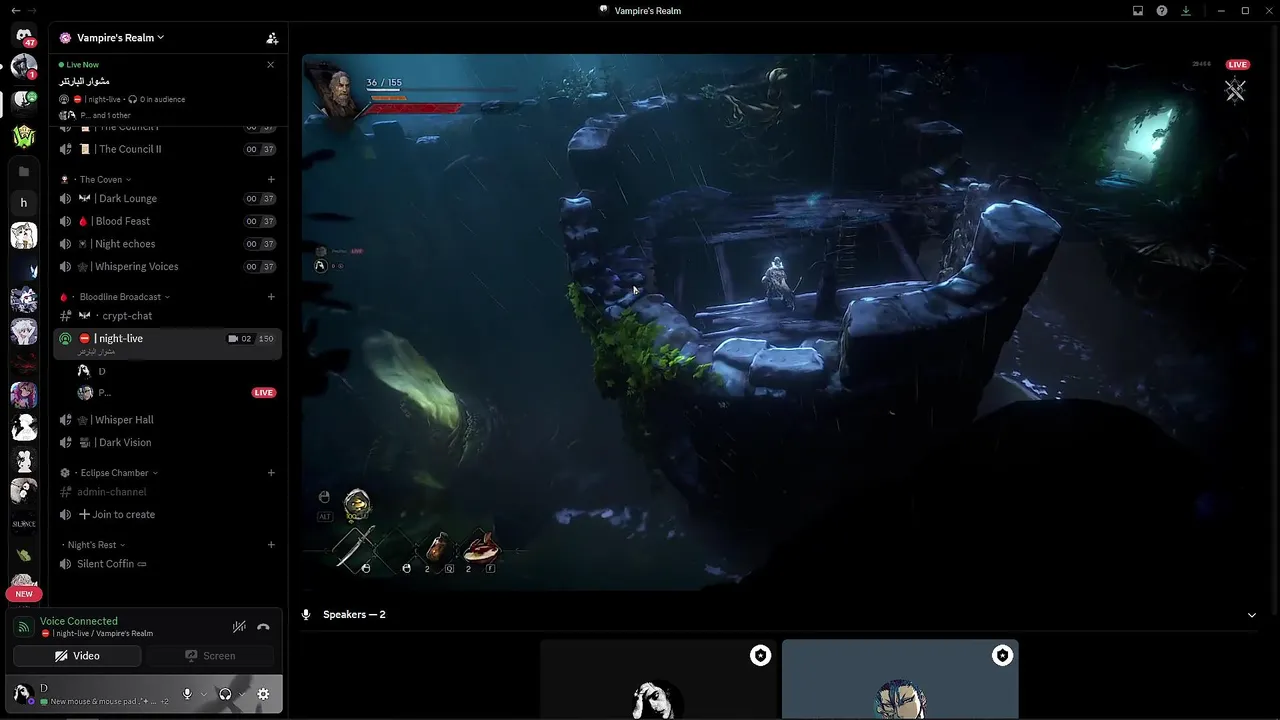Image resolution: width=1280 pixels, height=720 pixels.
Task: Add a channel to Bloodline Broadcast category
Action: [271, 297]
